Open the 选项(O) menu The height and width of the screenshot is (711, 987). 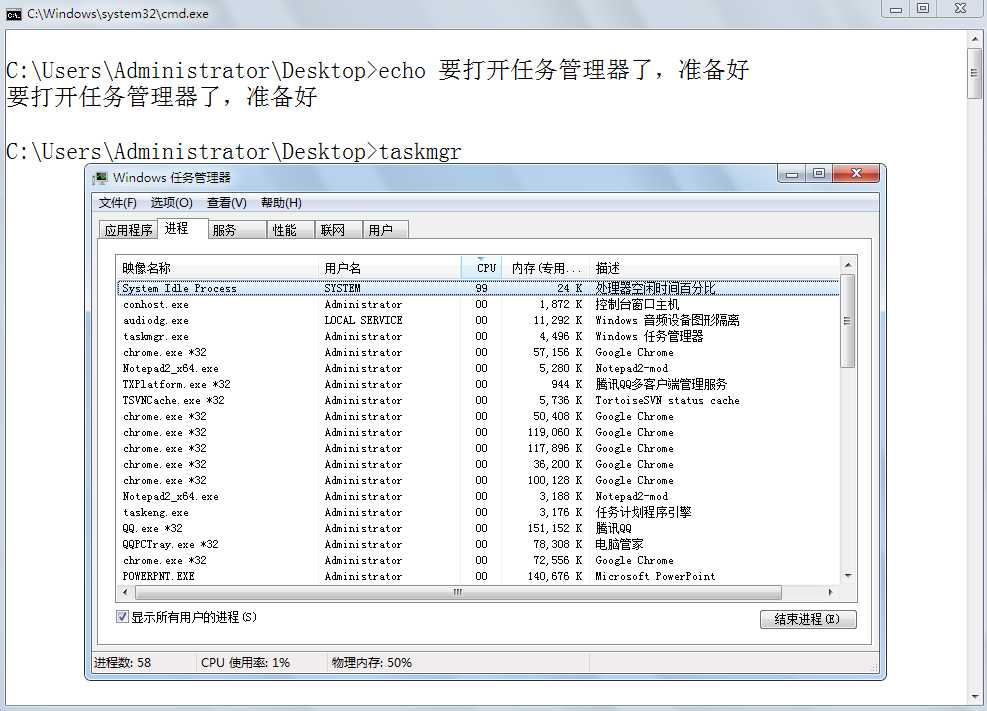(x=171, y=203)
